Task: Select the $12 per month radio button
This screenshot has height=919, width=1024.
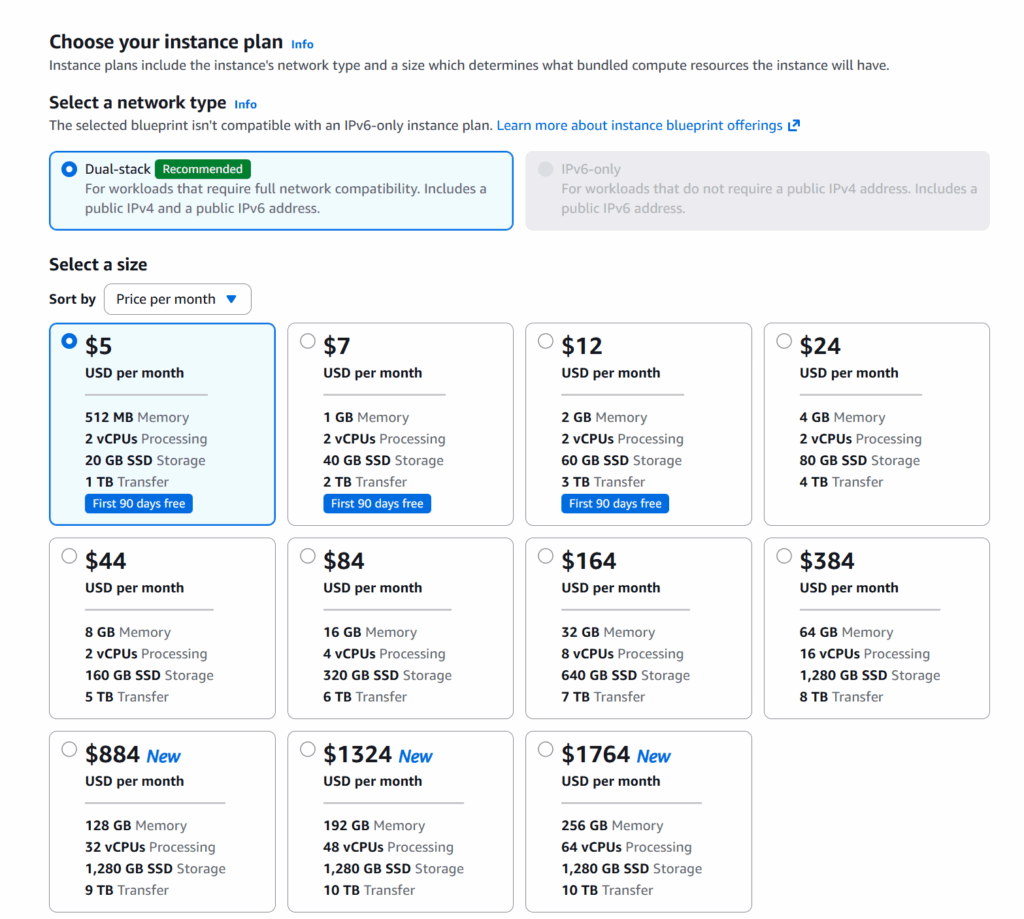Action: (x=546, y=341)
